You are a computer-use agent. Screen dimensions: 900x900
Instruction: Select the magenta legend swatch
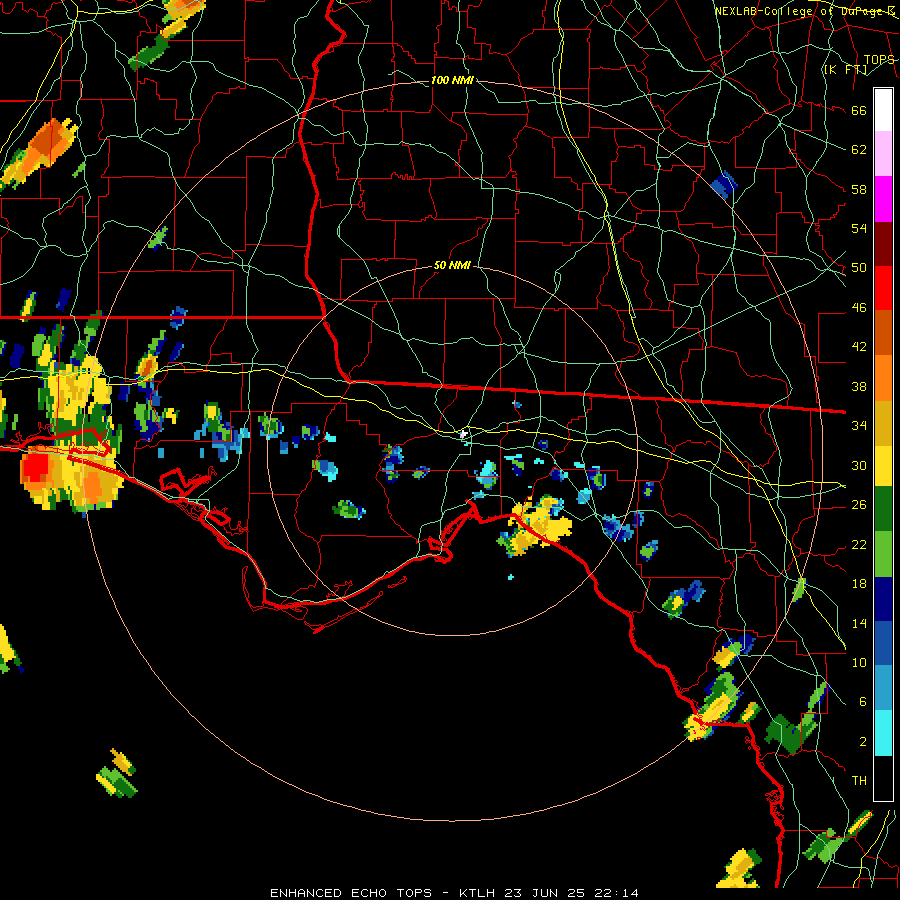coord(883,199)
